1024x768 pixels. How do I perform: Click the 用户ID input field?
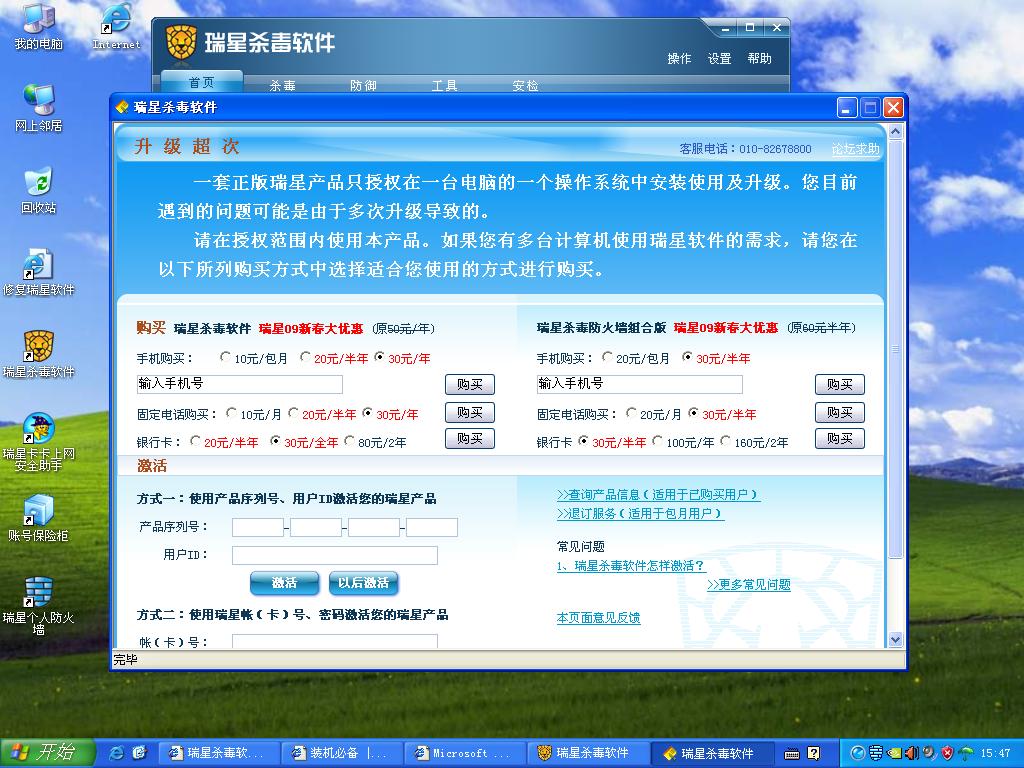335,555
